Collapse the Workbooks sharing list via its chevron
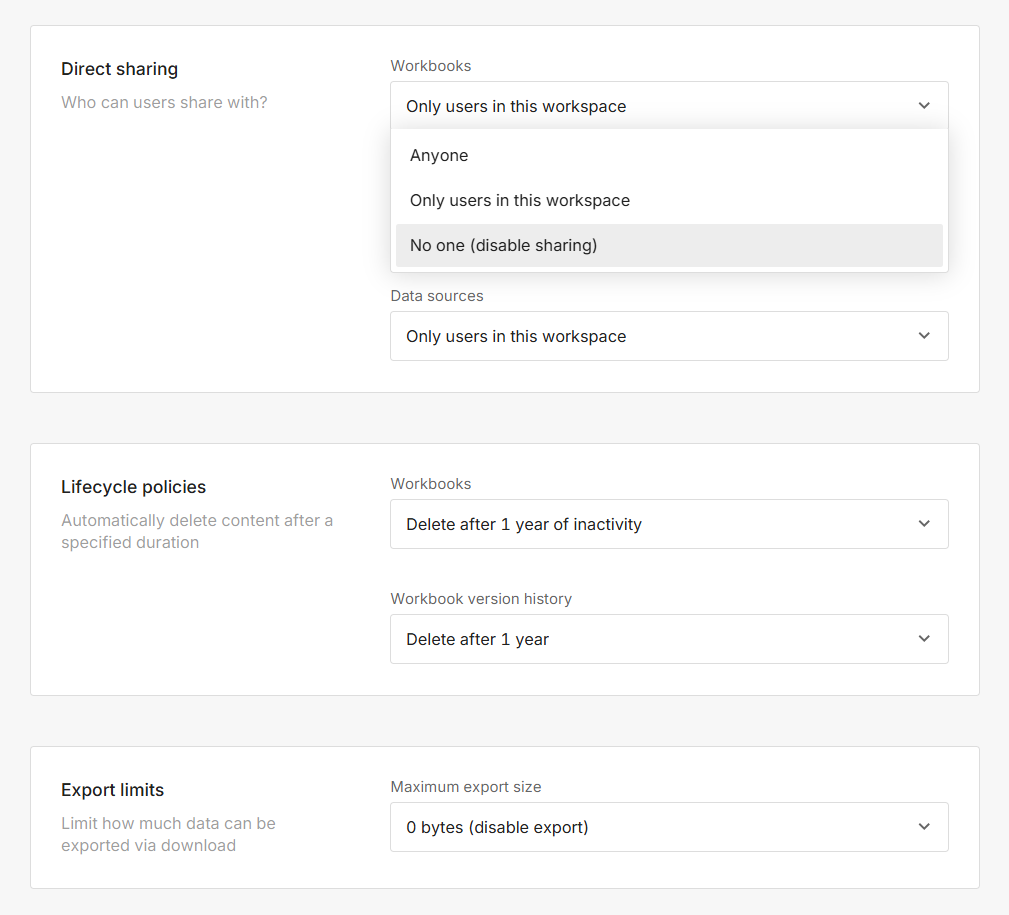Image resolution: width=1009 pixels, height=915 pixels. pyautogui.click(x=924, y=106)
